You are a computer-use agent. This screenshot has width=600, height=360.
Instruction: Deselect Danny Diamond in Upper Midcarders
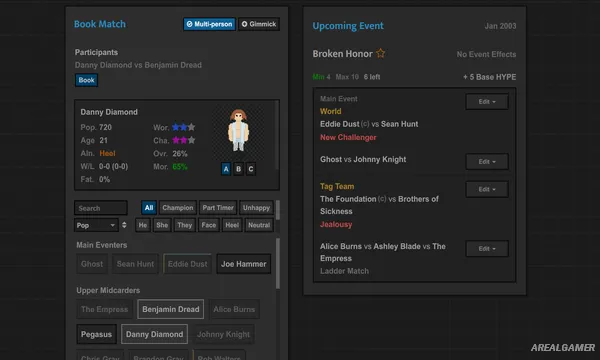155,334
